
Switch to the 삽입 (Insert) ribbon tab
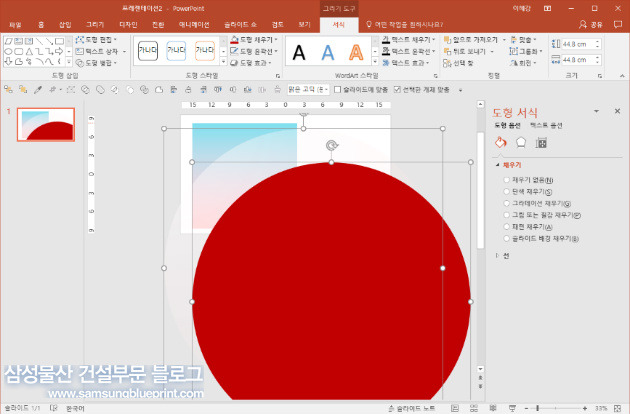click(65, 25)
